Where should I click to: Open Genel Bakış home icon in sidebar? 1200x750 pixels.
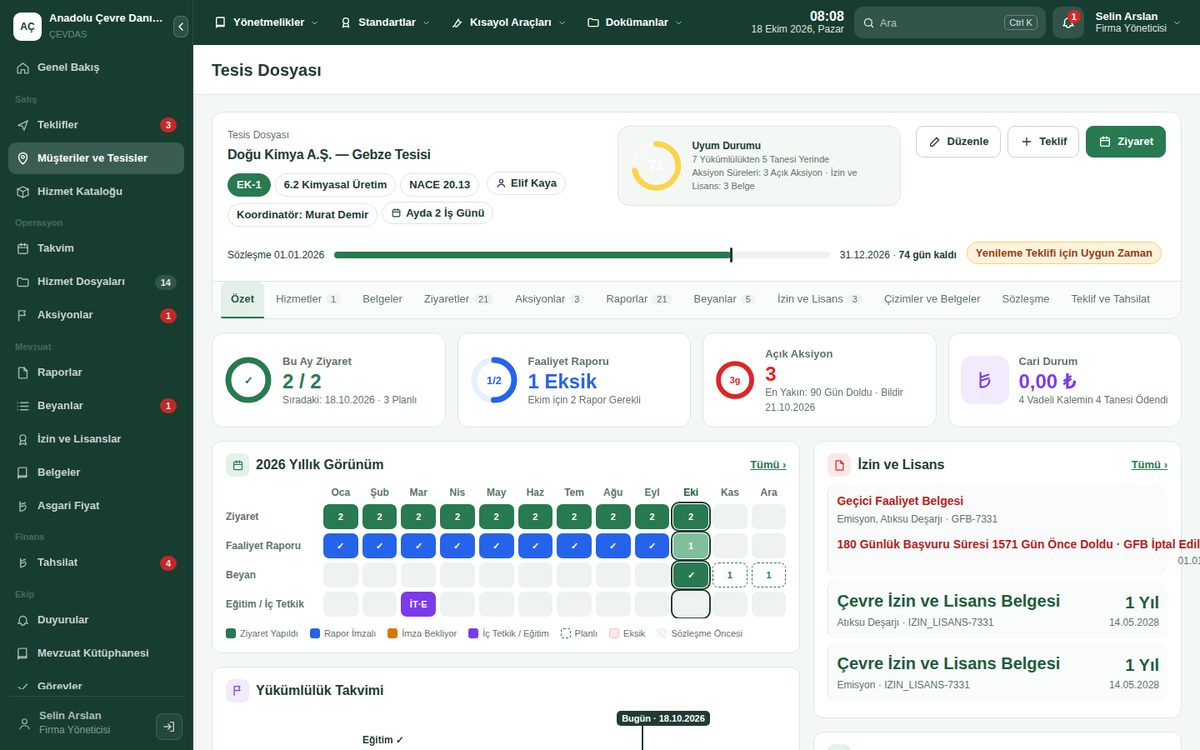pos(23,68)
